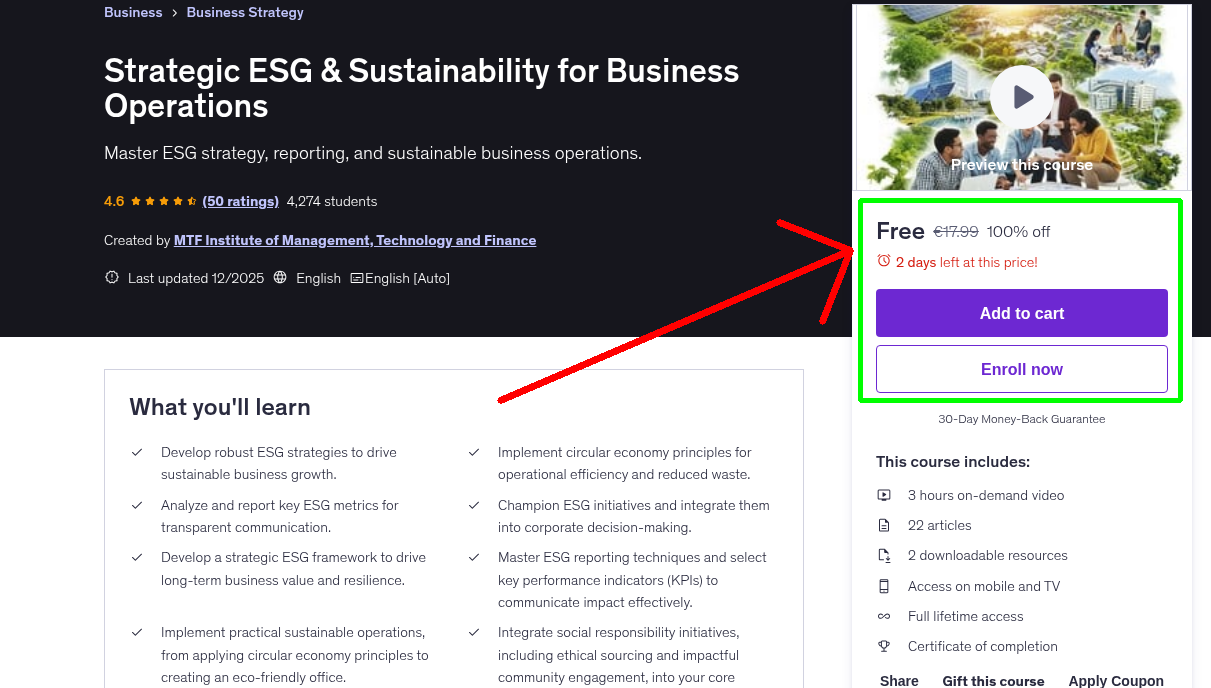Open the 50 ratings link

tap(240, 201)
